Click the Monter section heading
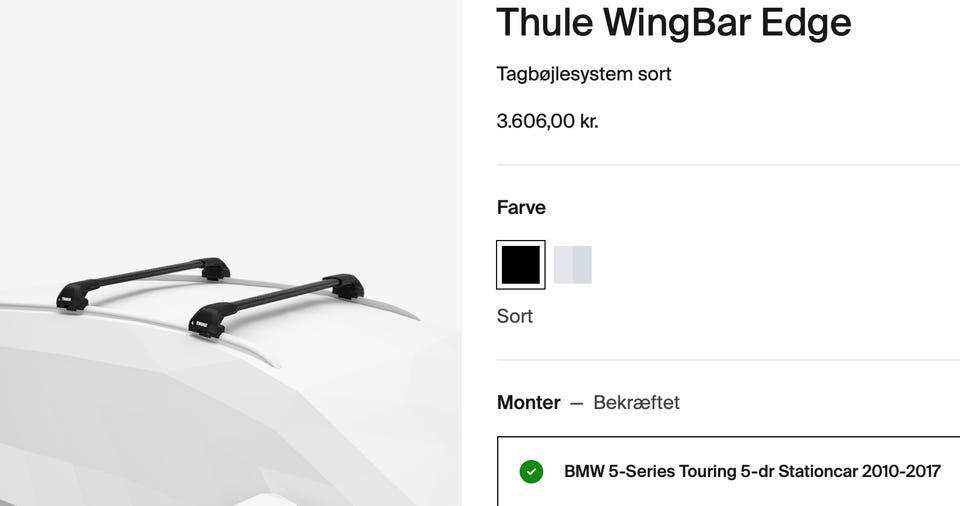The width and height of the screenshot is (960, 506). coord(528,402)
